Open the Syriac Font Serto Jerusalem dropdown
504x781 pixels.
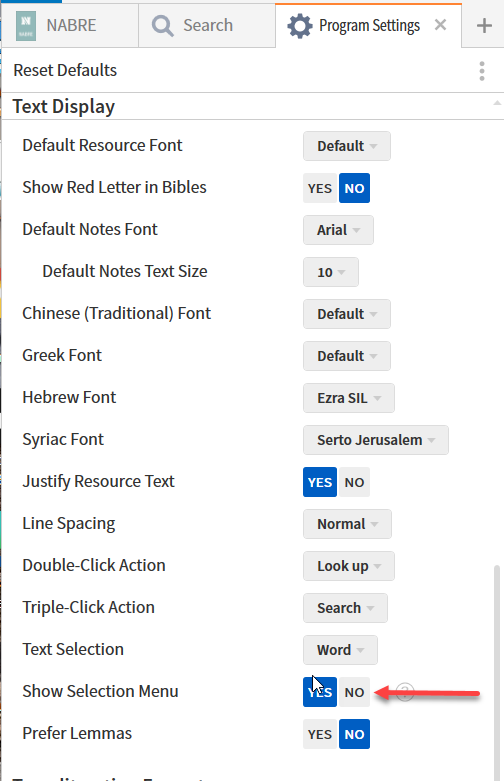[x=376, y=440]
